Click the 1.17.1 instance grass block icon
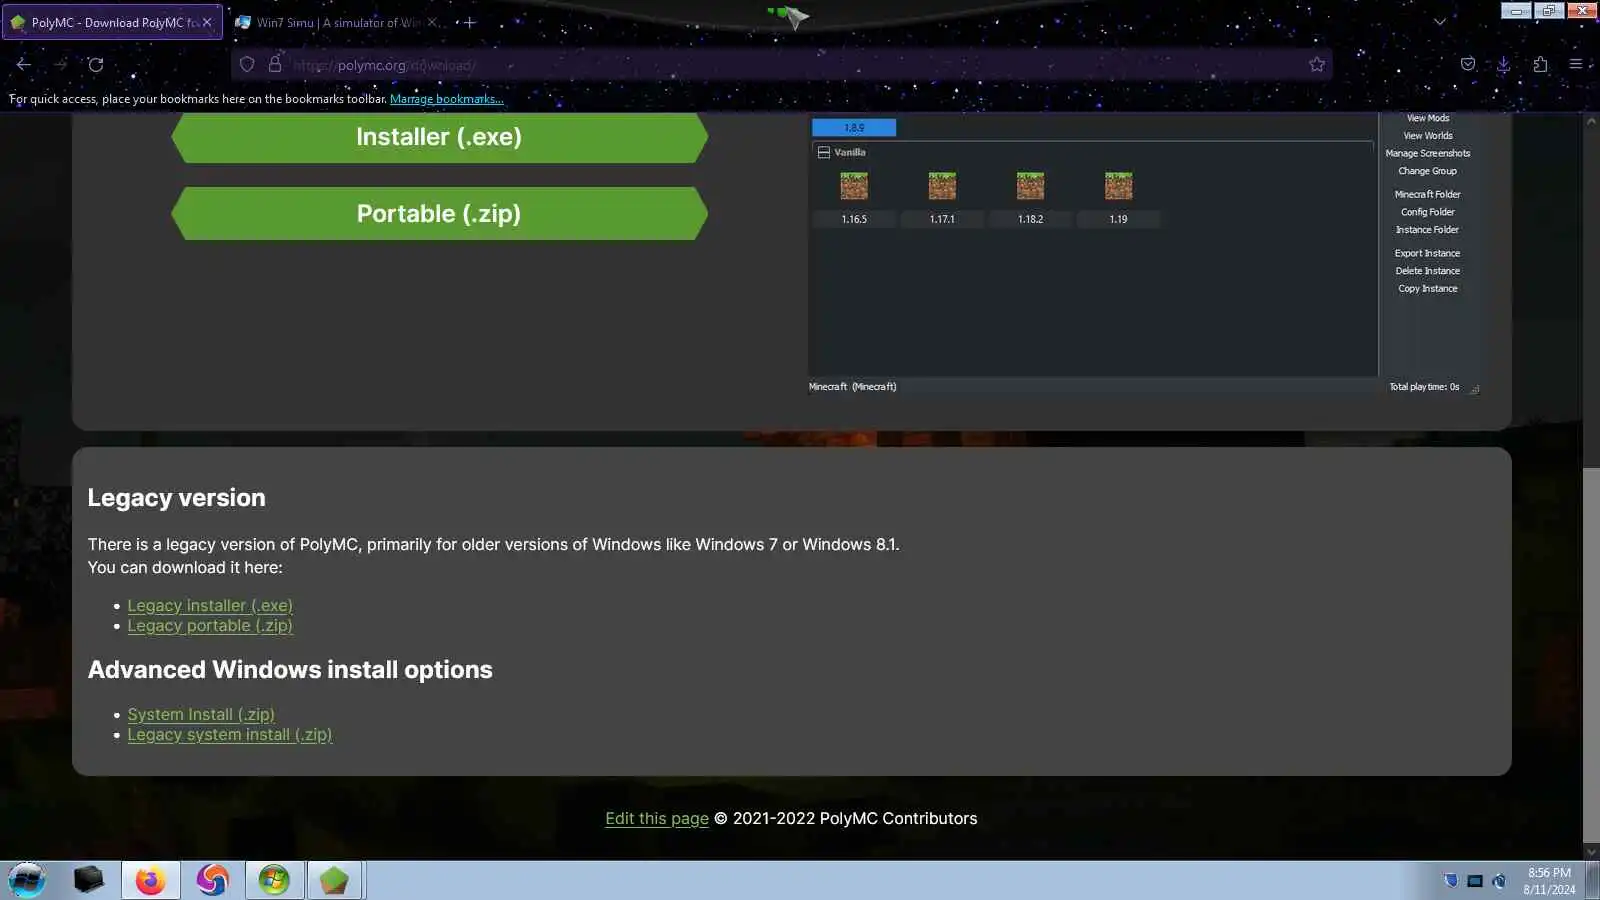This screenshot has width=1600, height=900. [942, 186]
